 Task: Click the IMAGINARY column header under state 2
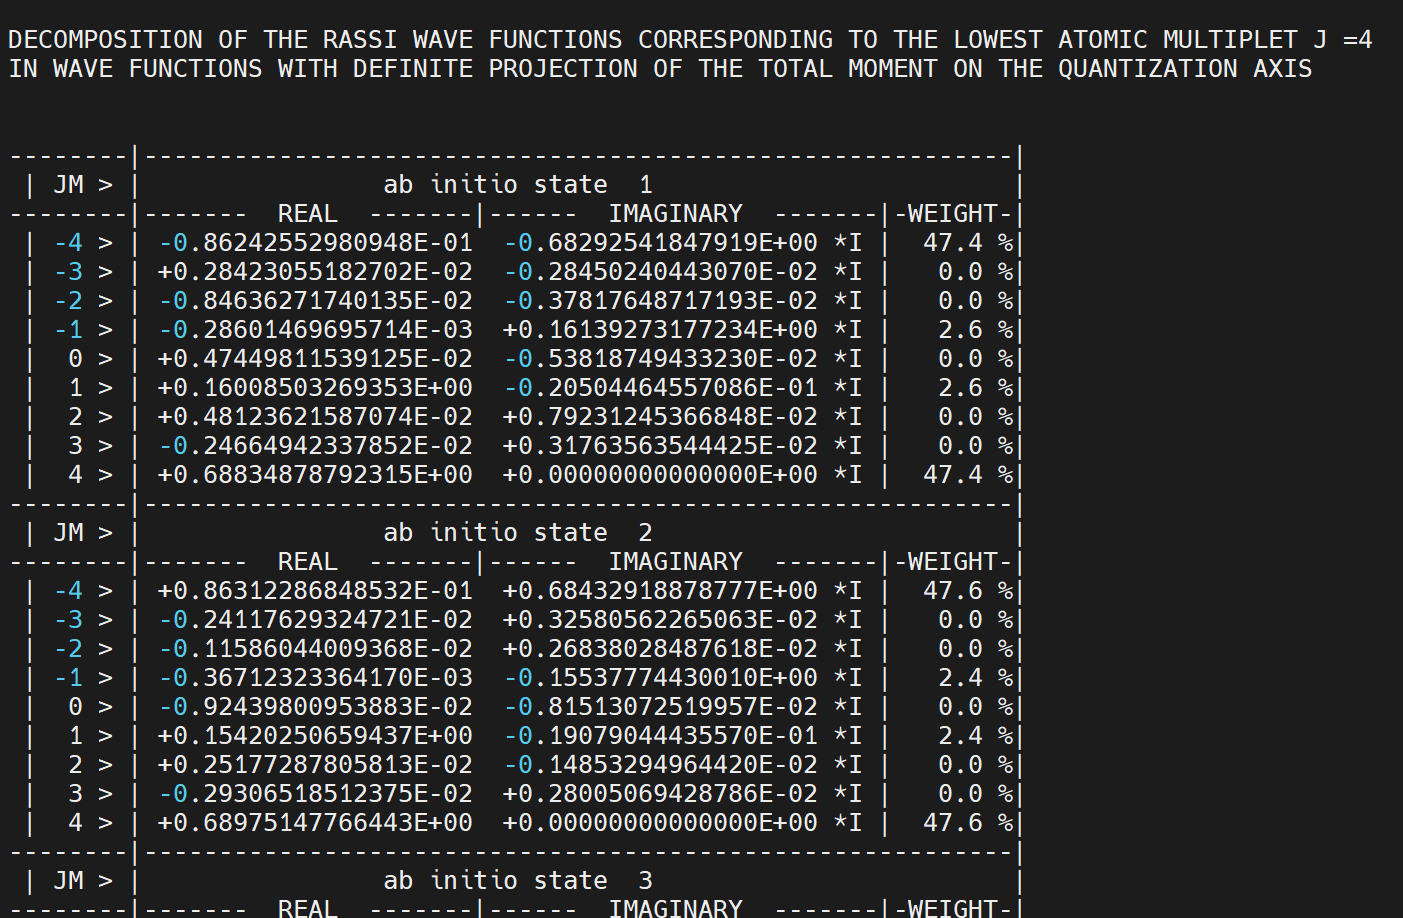tap(675, 562)
